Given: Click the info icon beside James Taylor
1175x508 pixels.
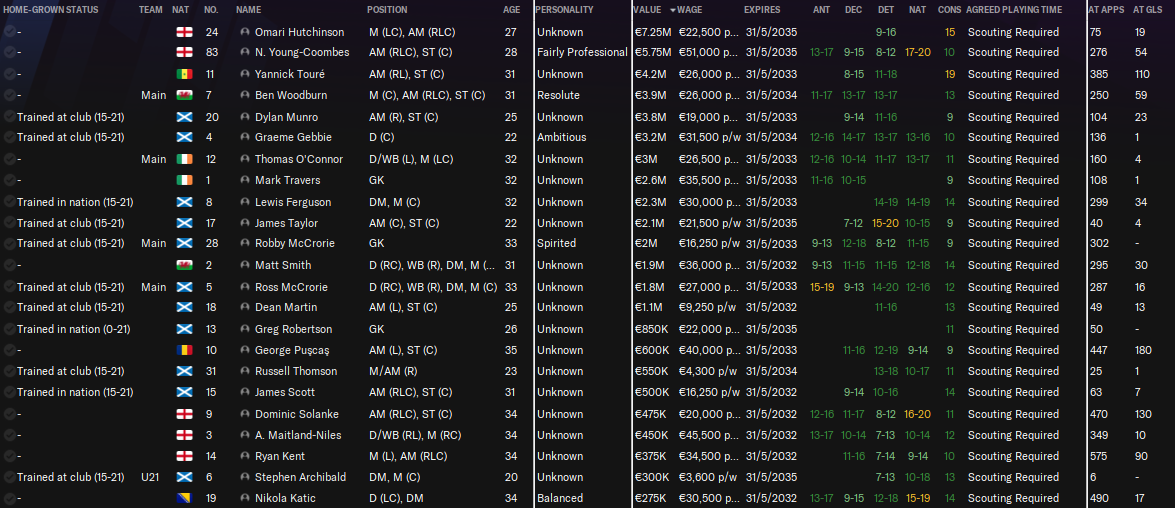Looking at the screenshot, I should [244, 223].
